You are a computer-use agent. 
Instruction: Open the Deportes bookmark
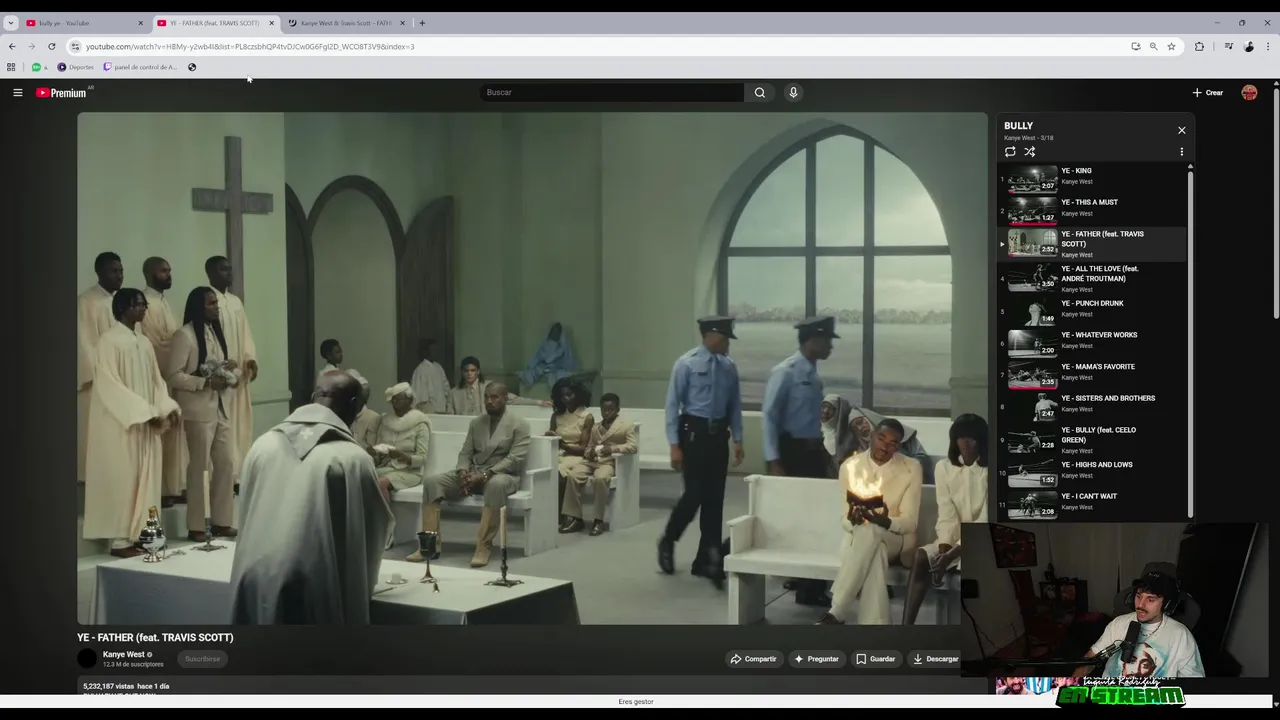click(x=76, y=67)
